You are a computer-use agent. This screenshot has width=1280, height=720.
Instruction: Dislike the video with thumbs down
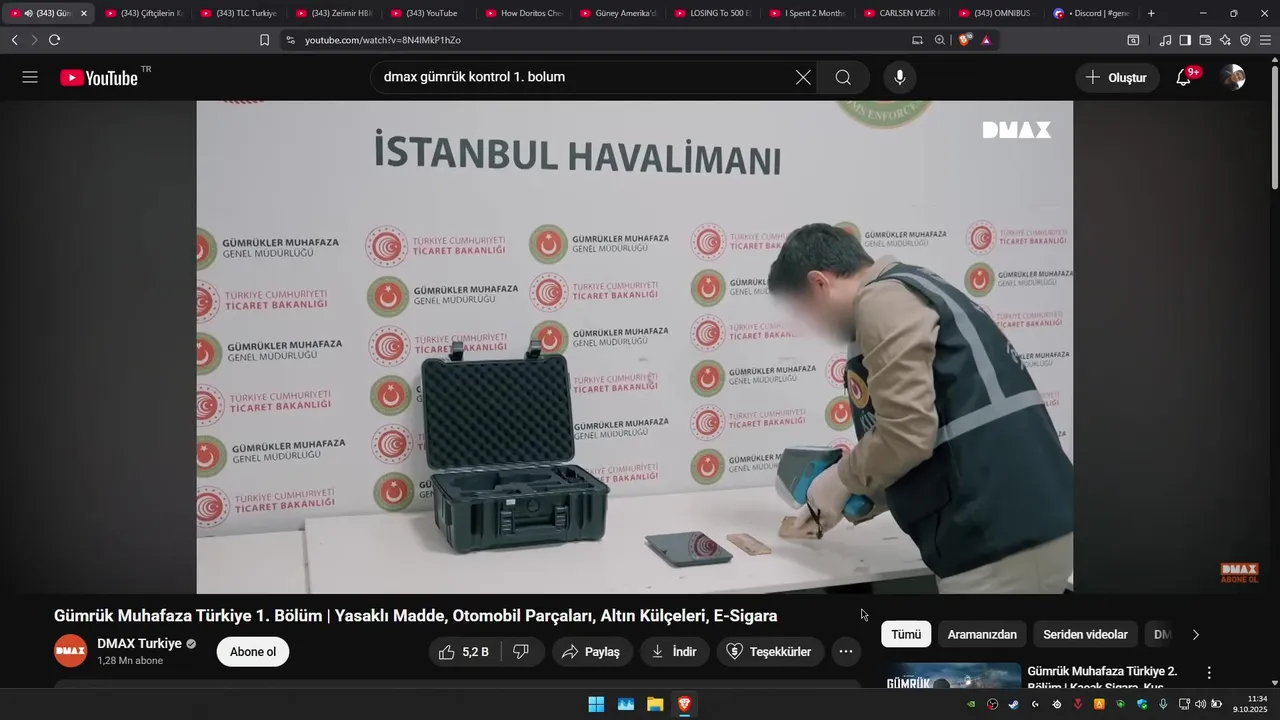coord(521,652)
